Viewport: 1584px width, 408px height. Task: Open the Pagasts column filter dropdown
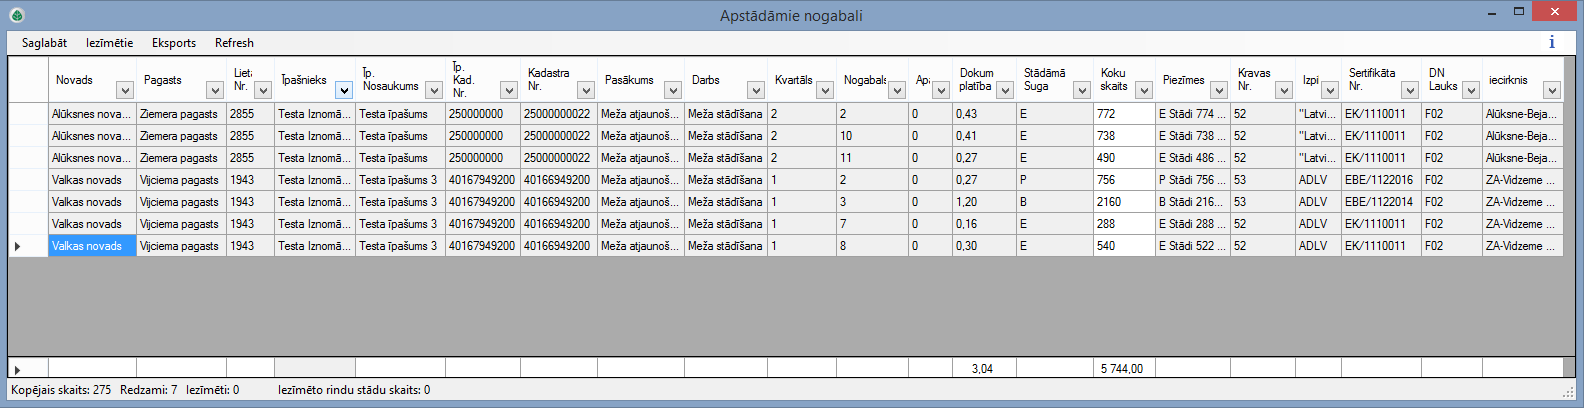(215, 90)
